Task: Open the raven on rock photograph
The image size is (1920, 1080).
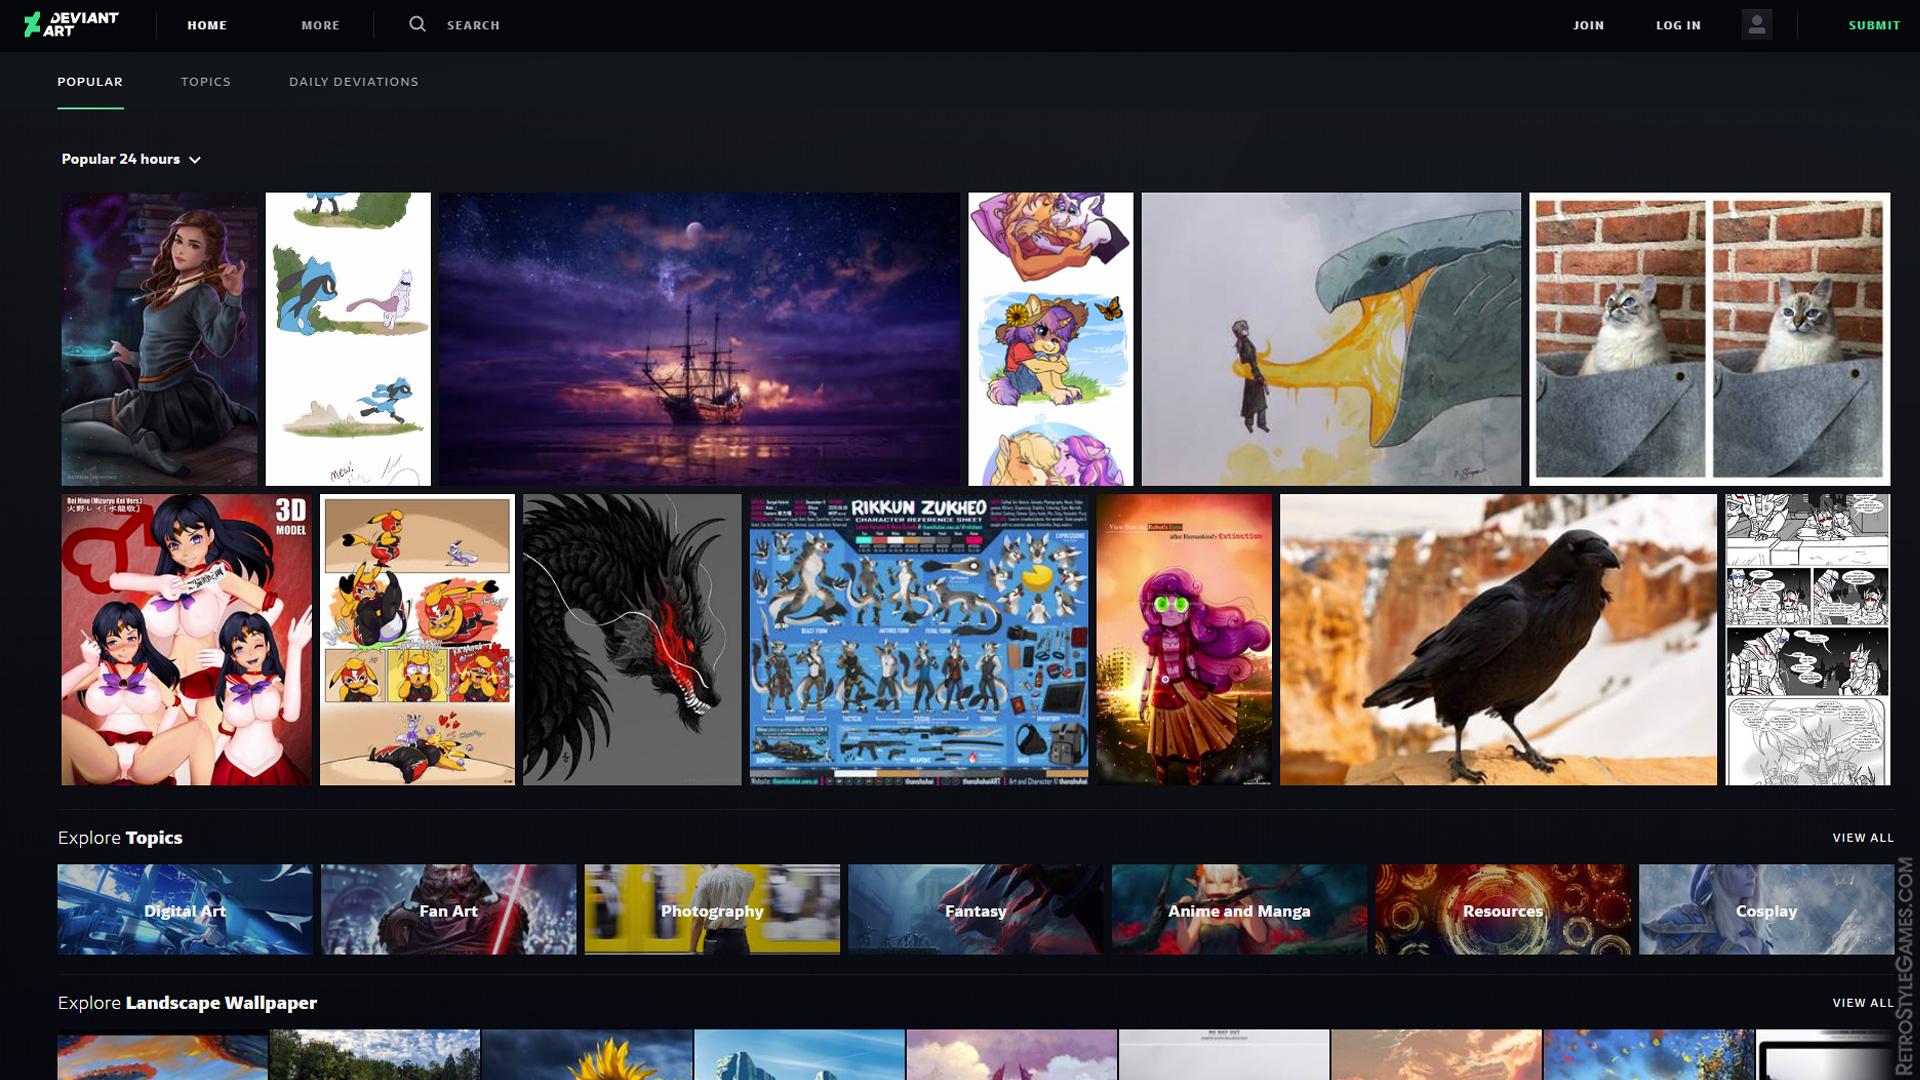Action: [x=1498, y=639]
